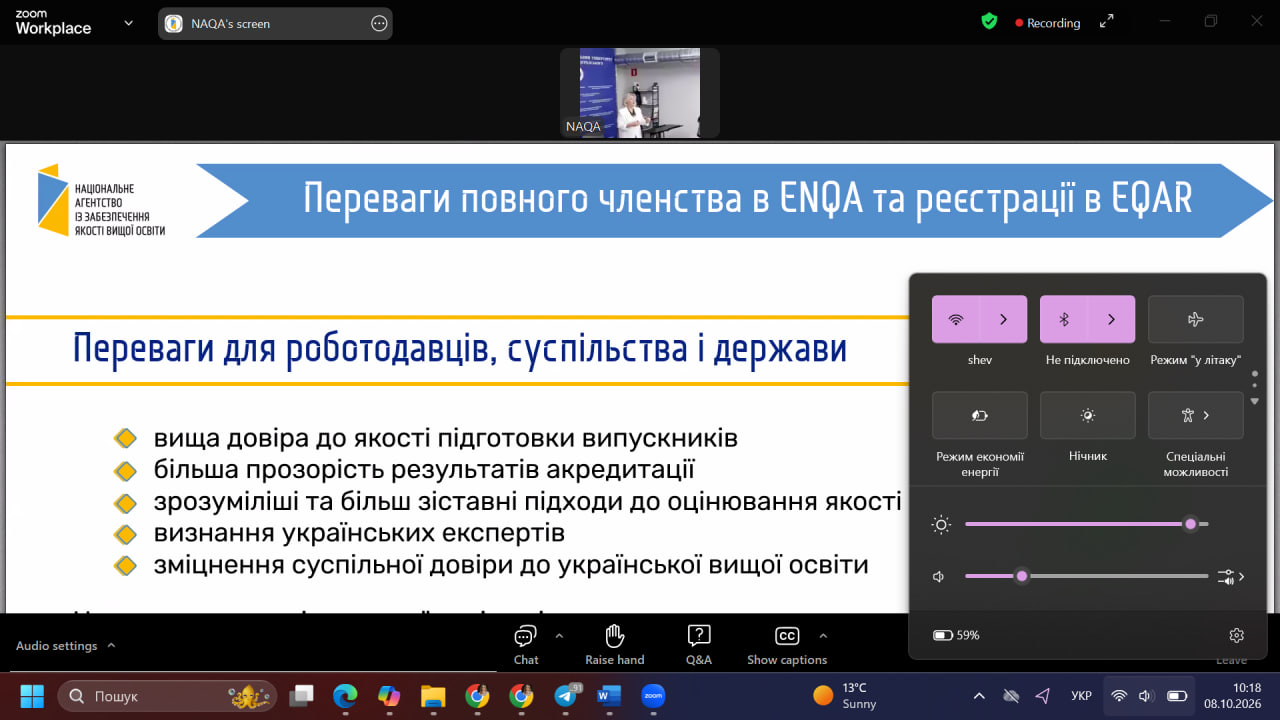The image size is (1280, 720).
Task: Open the Windows Start menu
Action: point(32,695)
